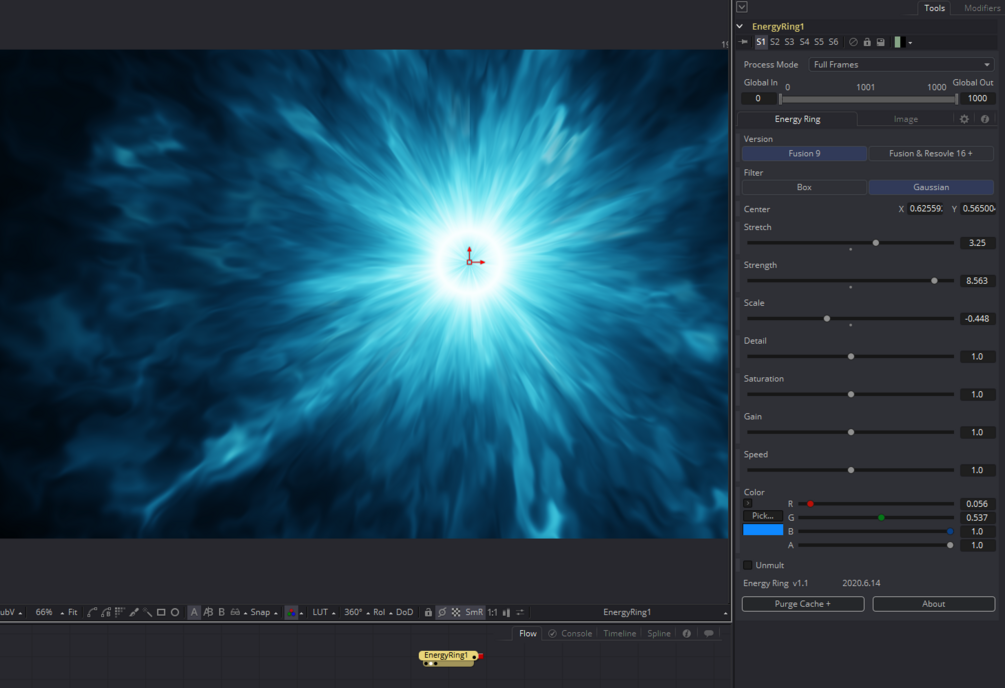Viewport: 1005px width, 688px height.
Task: Toggle viewer buffer B
Action: 222,612
